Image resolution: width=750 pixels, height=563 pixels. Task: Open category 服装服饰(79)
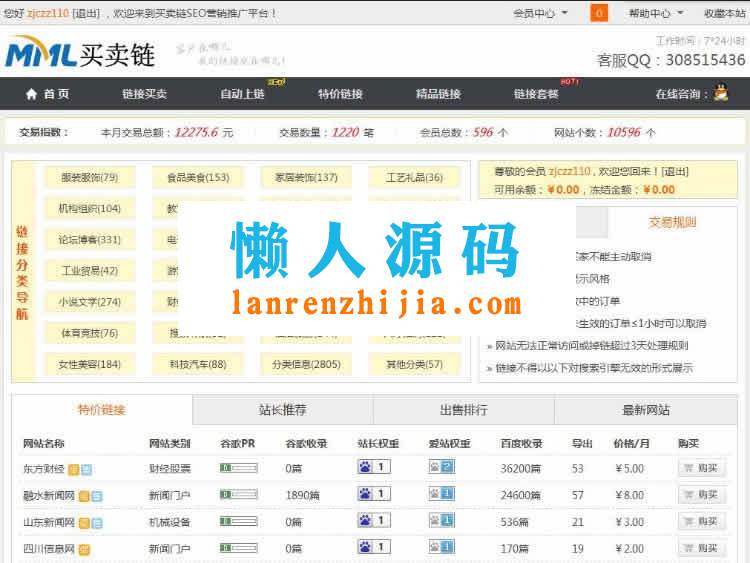(89, 178)
